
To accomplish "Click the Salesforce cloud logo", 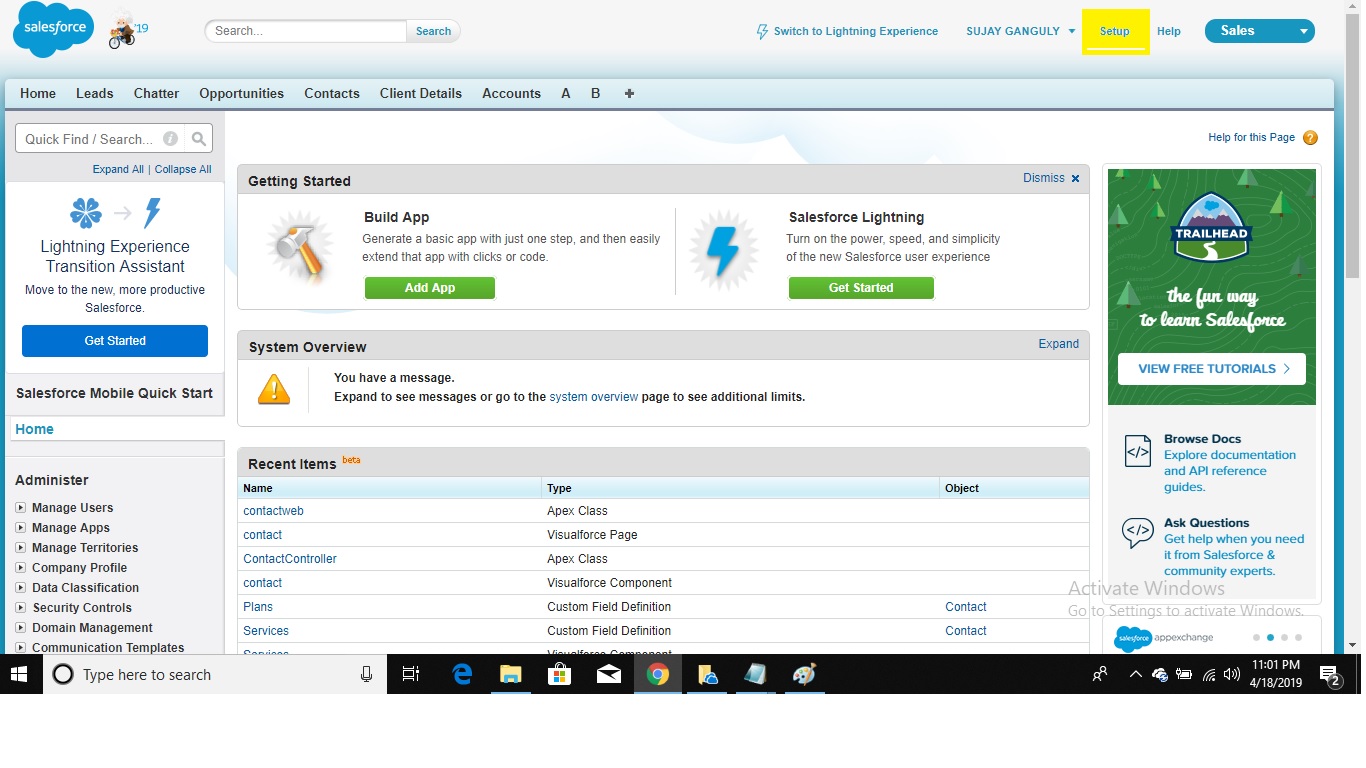I will (x=53, y=30).
